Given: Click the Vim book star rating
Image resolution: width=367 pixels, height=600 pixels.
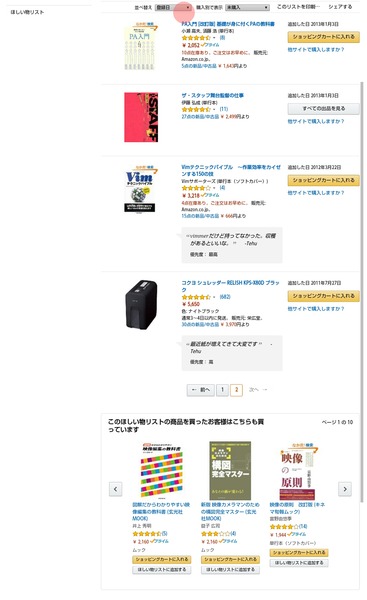Looking at the screenshot, I should (196, 188).
